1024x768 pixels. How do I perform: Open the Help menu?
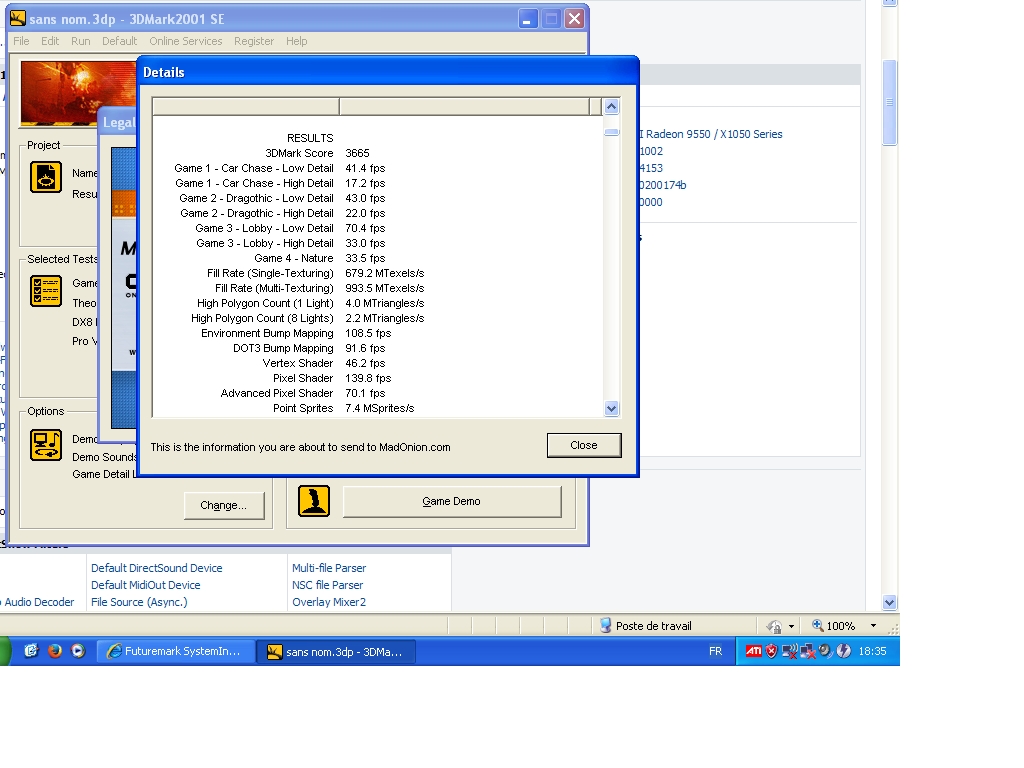pos(296,41)
